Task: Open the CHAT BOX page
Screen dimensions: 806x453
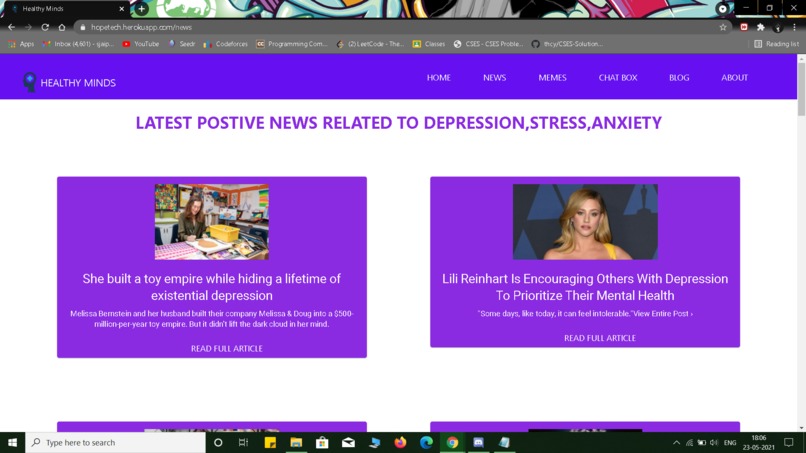Action: [x=618, y=78]
